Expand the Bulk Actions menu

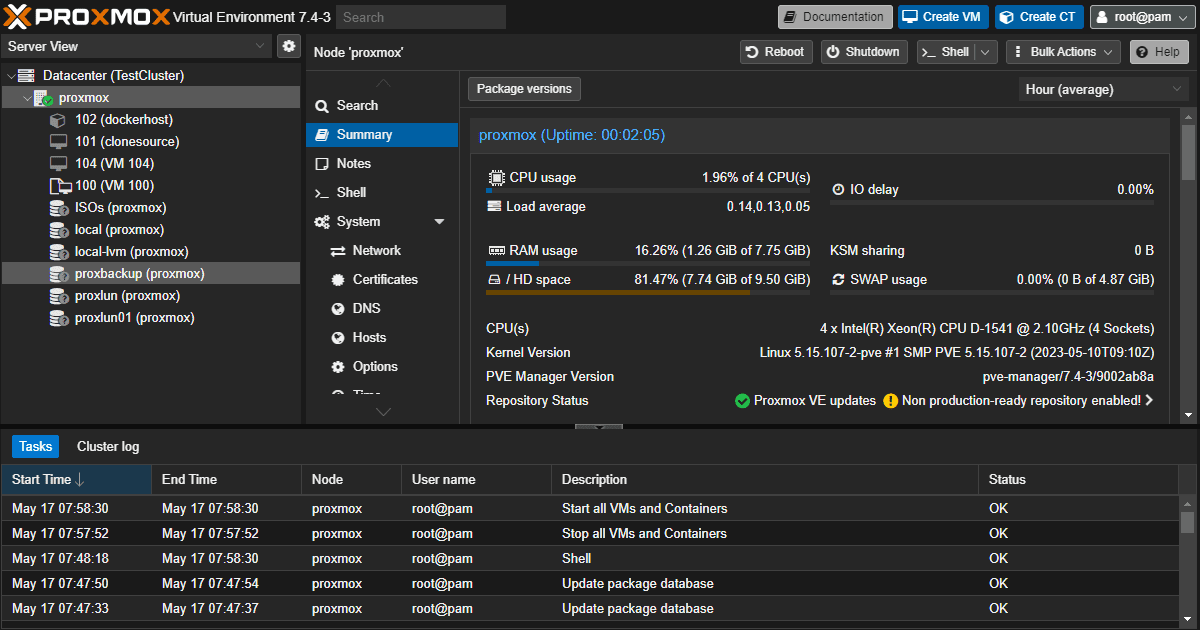tap(1064, 52)
